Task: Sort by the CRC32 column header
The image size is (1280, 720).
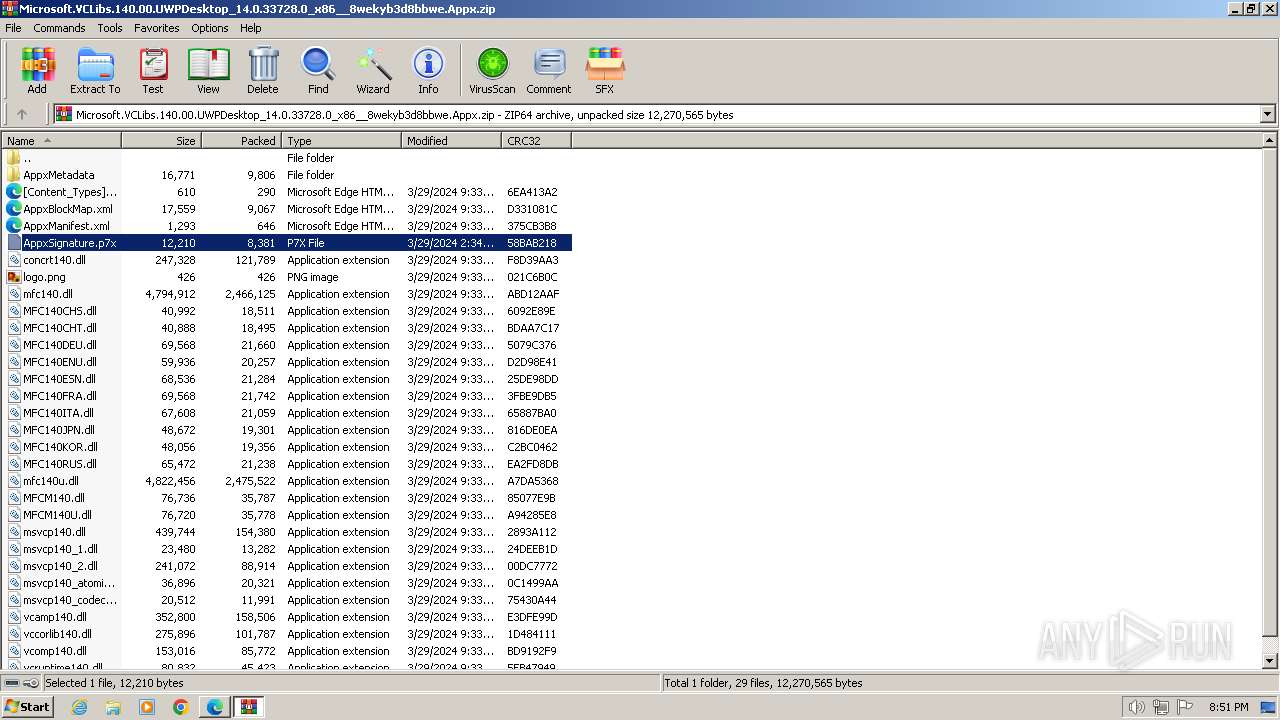Action: (537, 141)
